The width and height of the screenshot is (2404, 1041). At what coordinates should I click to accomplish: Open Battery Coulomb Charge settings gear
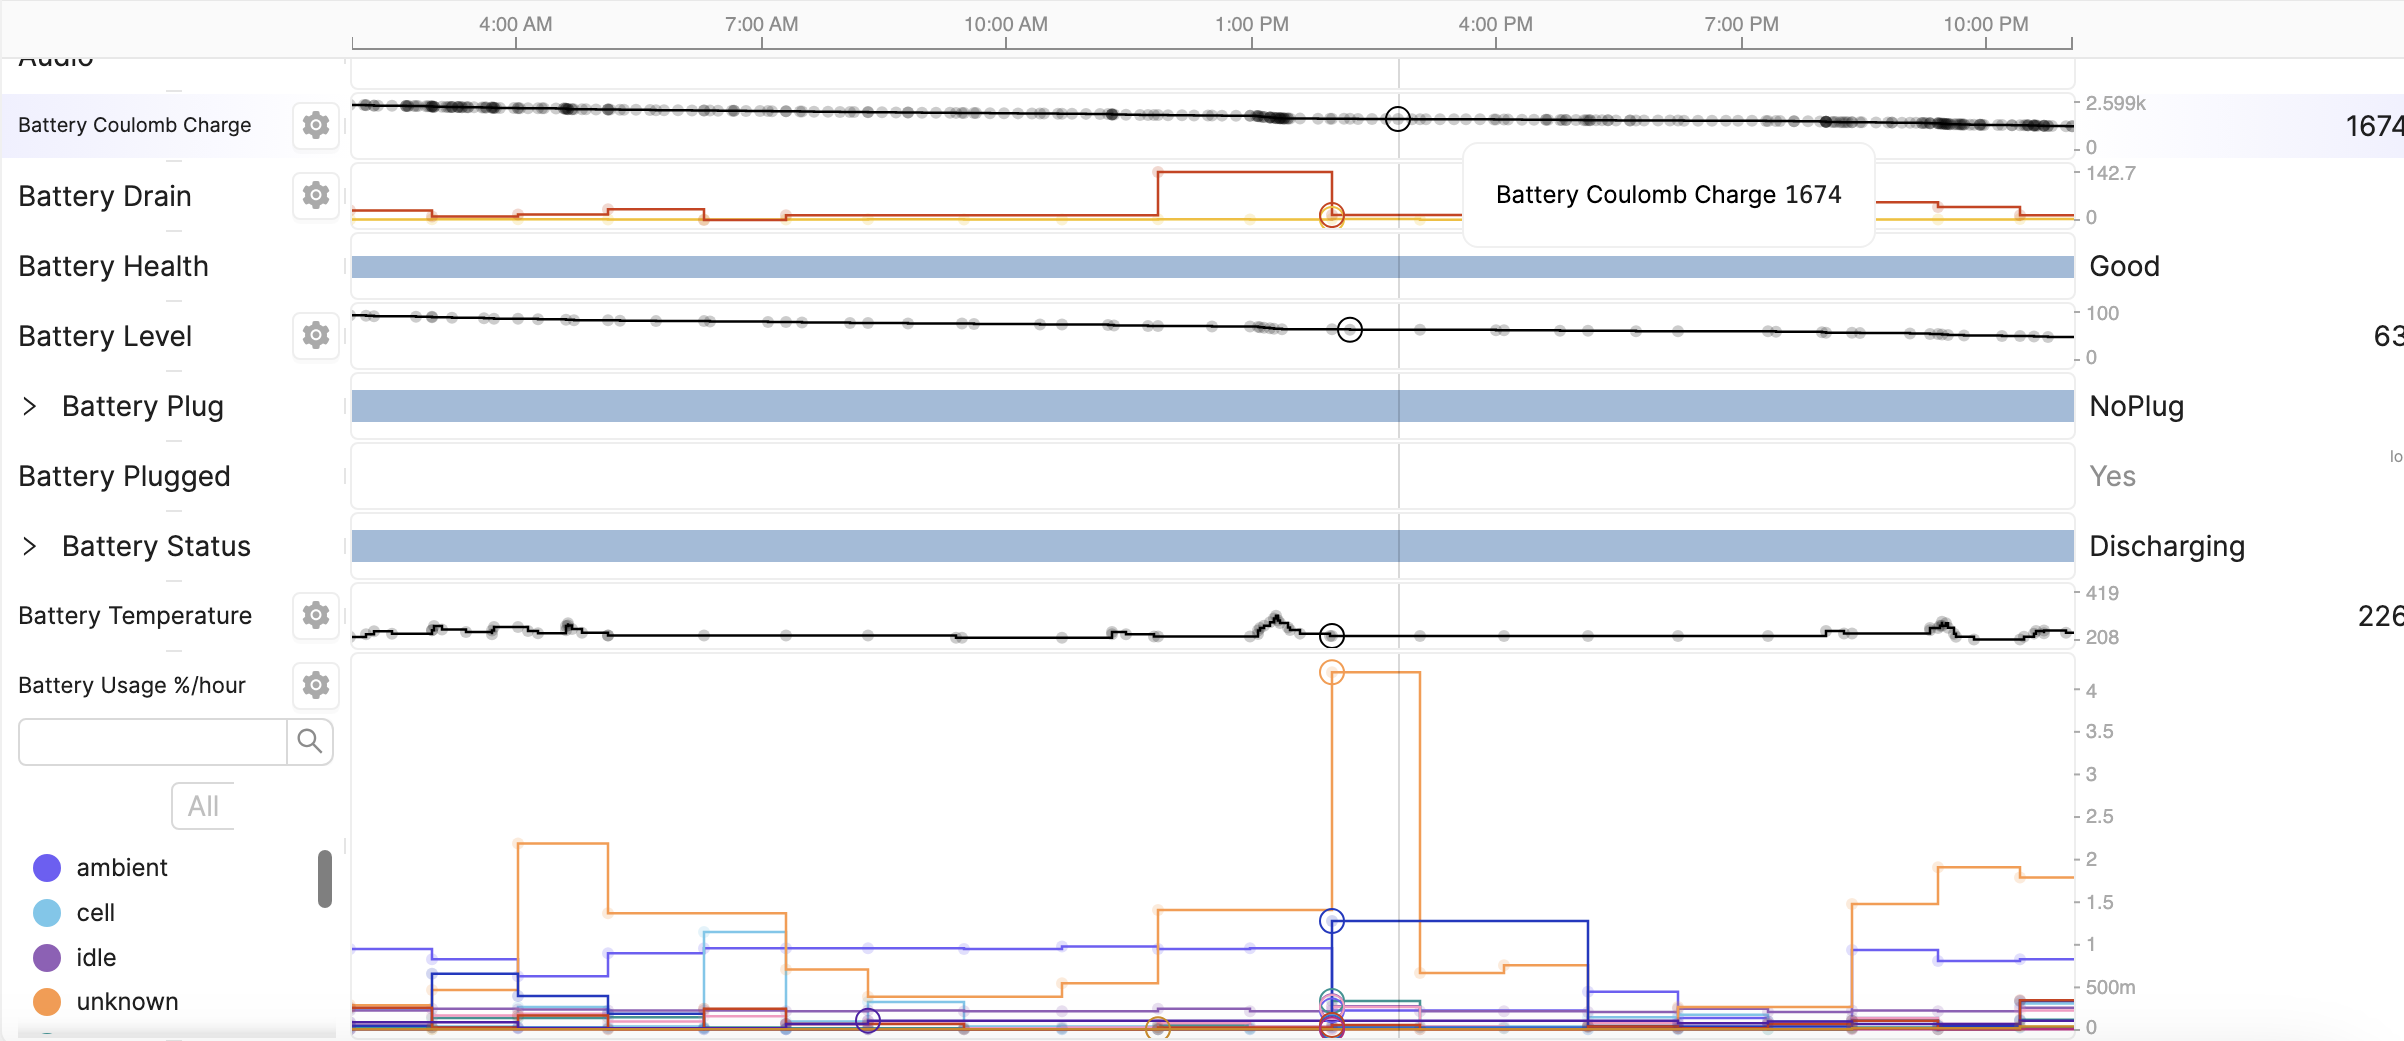(316, 125)
